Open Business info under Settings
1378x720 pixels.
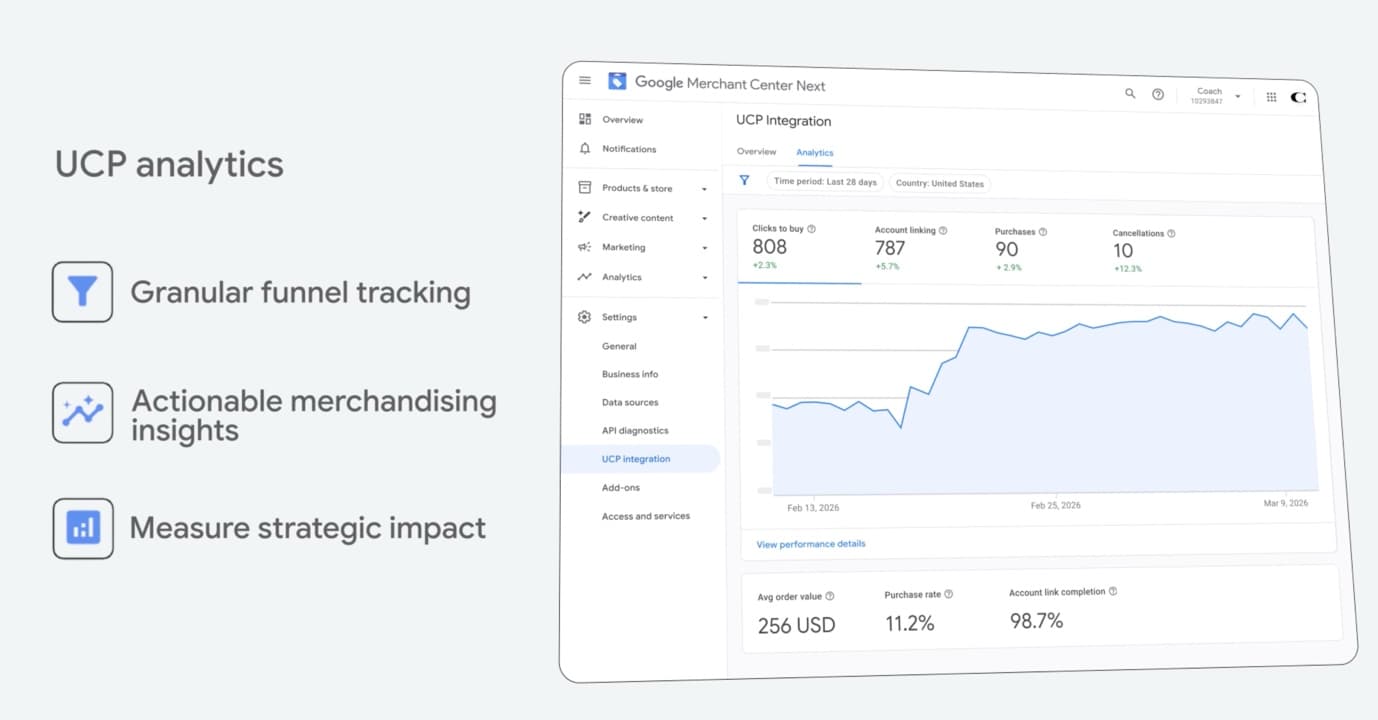[630, 374]
